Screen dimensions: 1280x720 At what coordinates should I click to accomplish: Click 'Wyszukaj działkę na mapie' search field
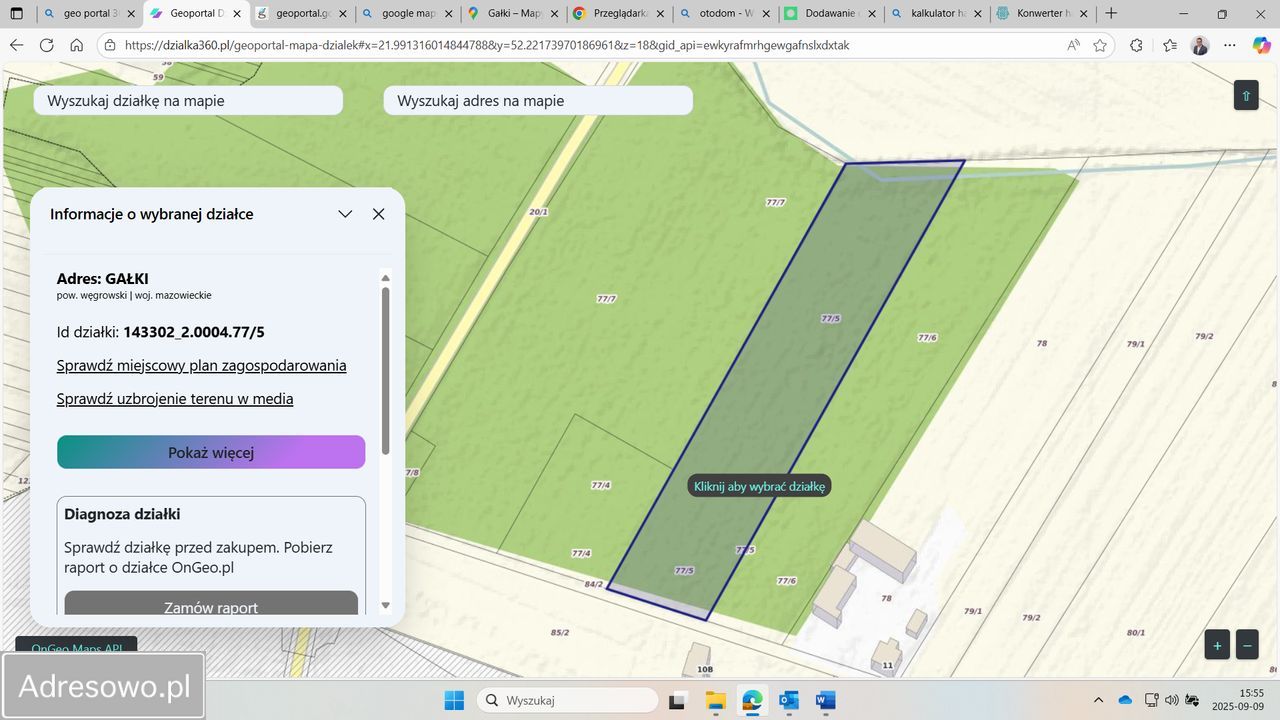188,101
